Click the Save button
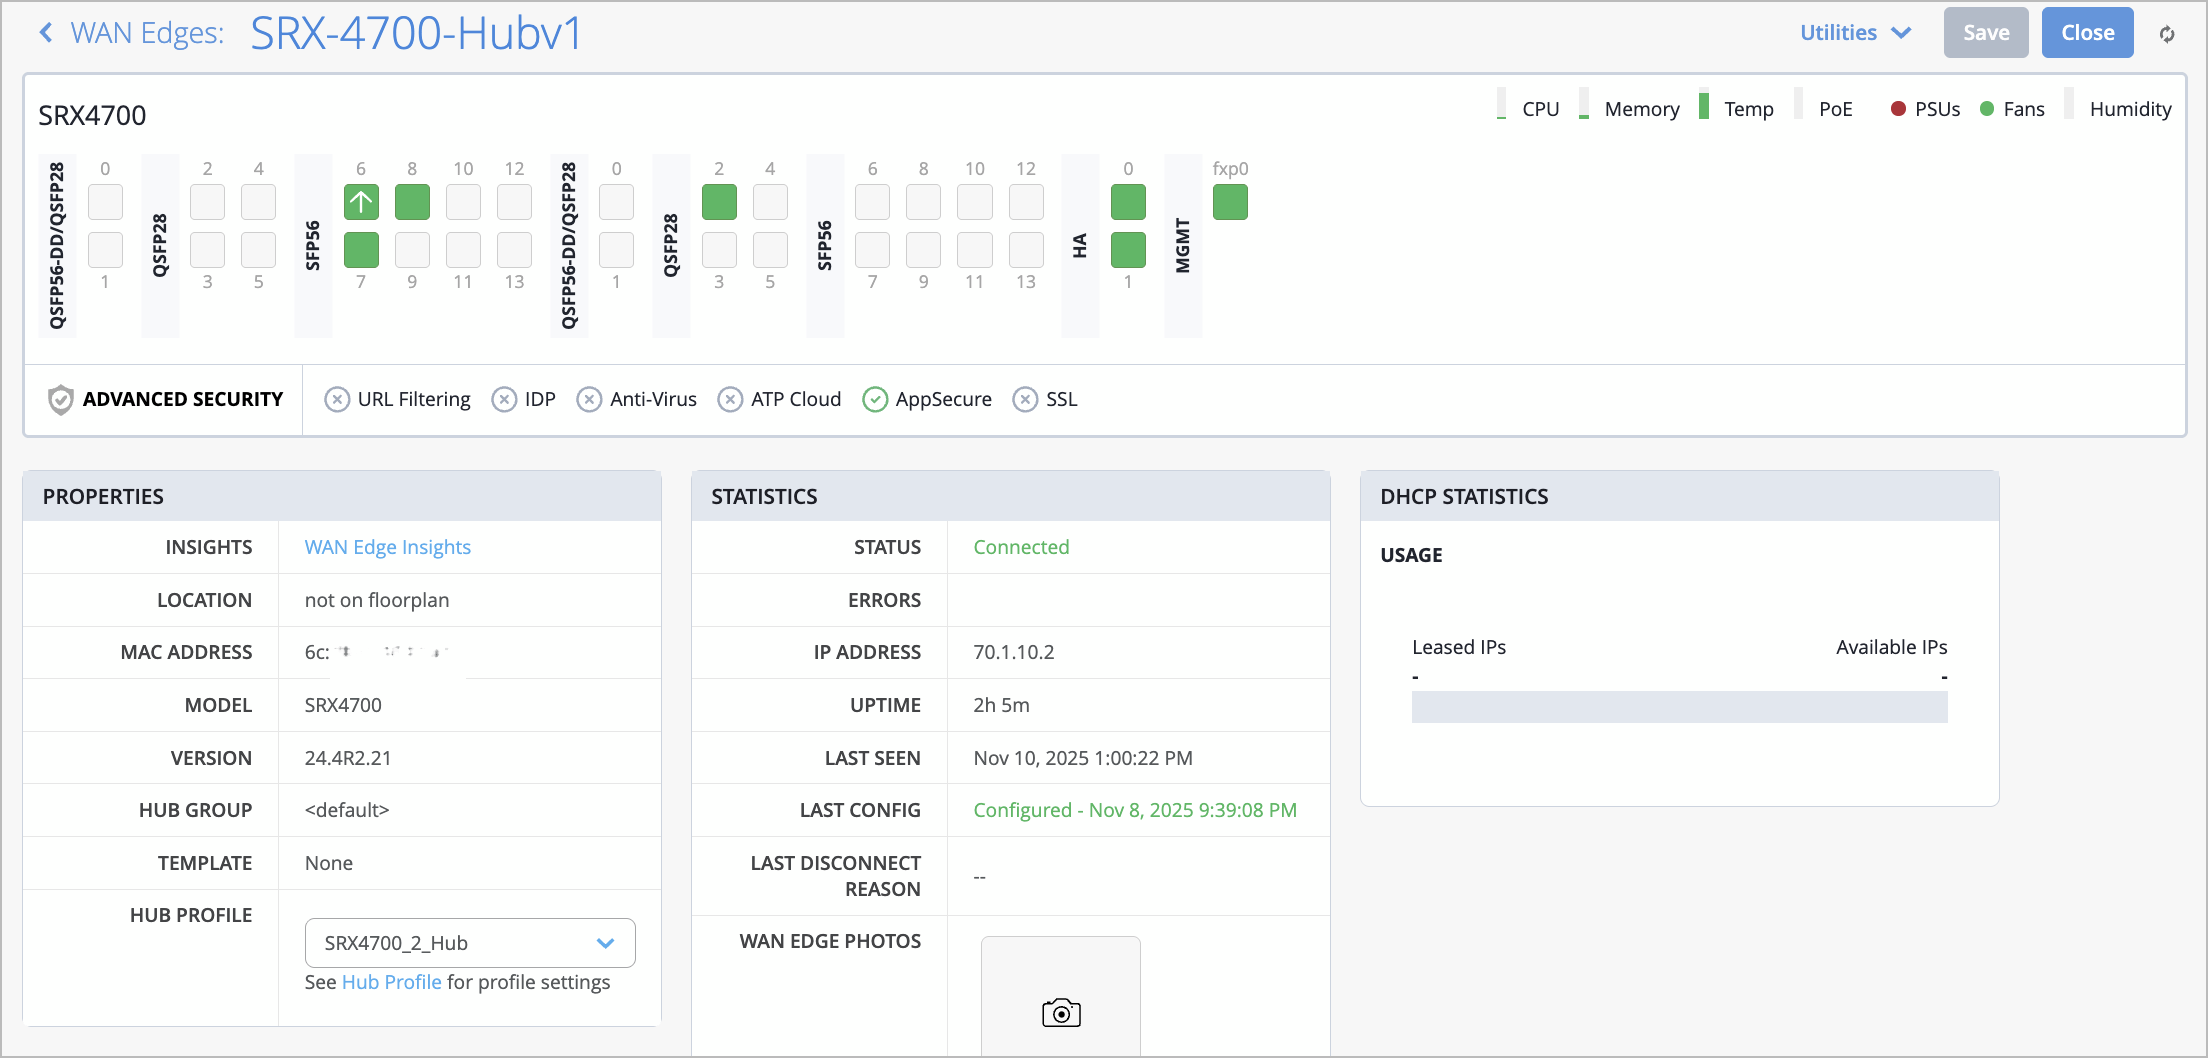 1986,33
